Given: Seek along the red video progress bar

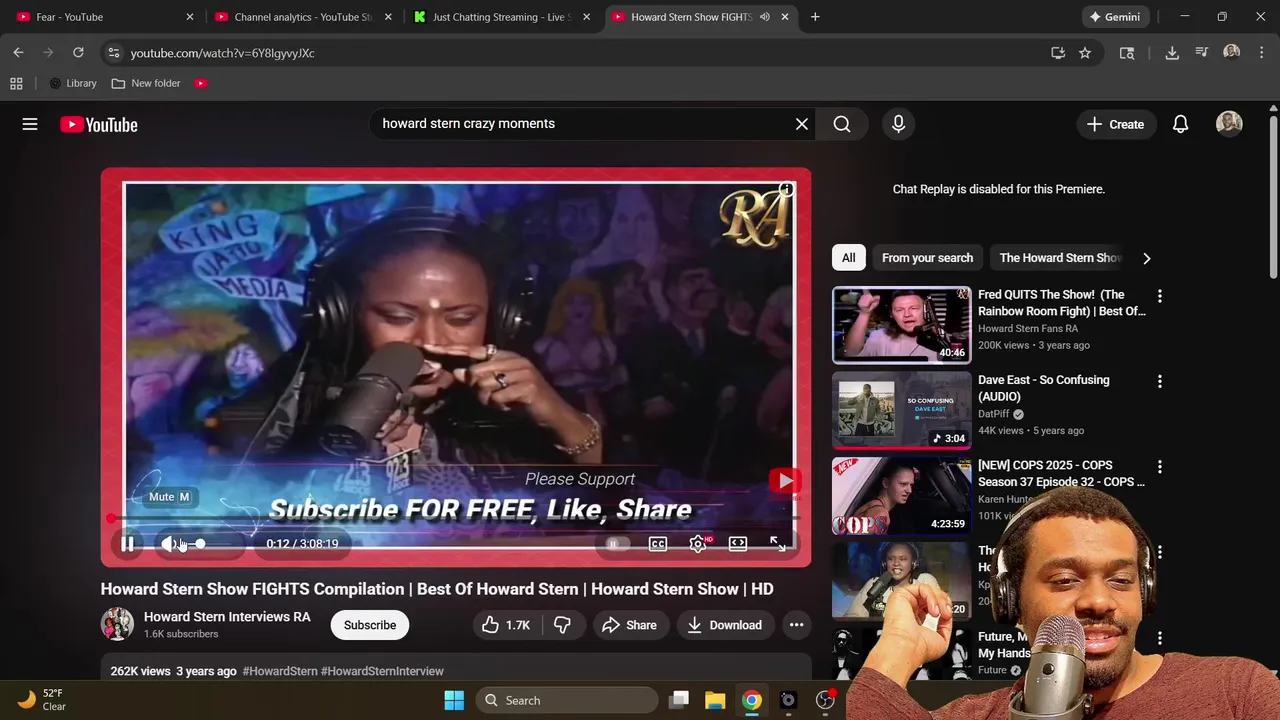Looking at the screenshot, I should [455, 519].
